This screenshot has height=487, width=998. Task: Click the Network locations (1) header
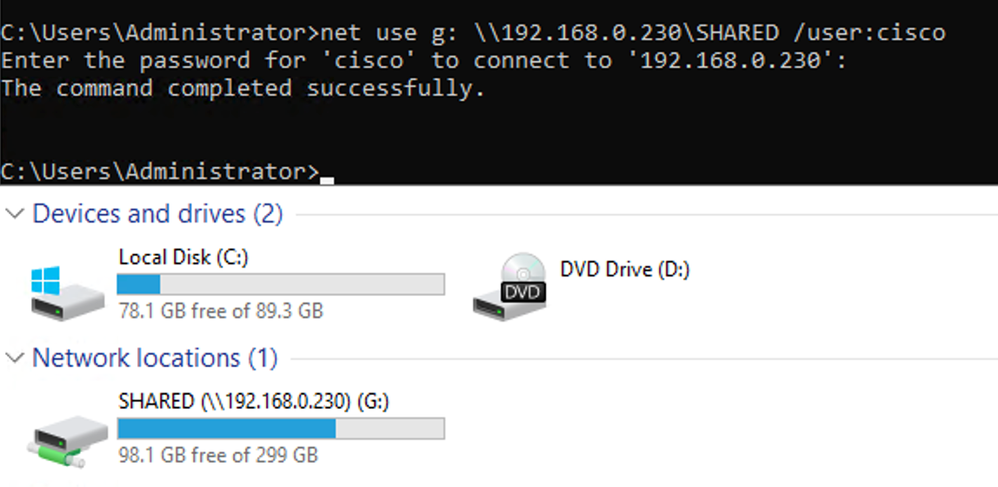point(155,358)
